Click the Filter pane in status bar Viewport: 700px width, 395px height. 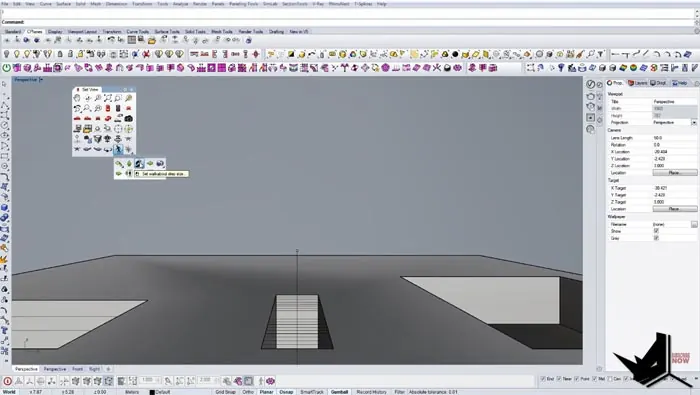[x=399, y=392]
